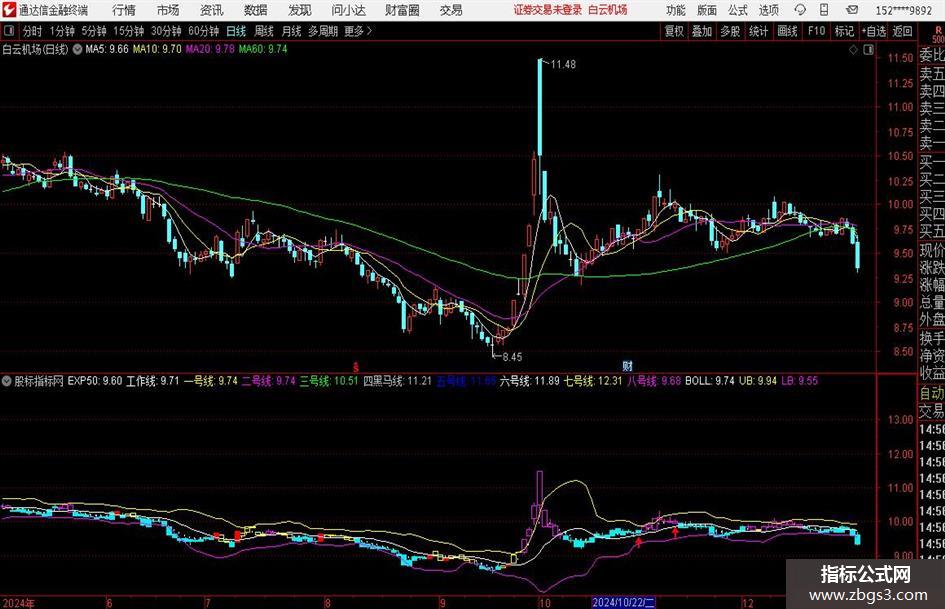Switch to 5分钟 period
This screenshot has height=609, width=945.
pos(93,31)
